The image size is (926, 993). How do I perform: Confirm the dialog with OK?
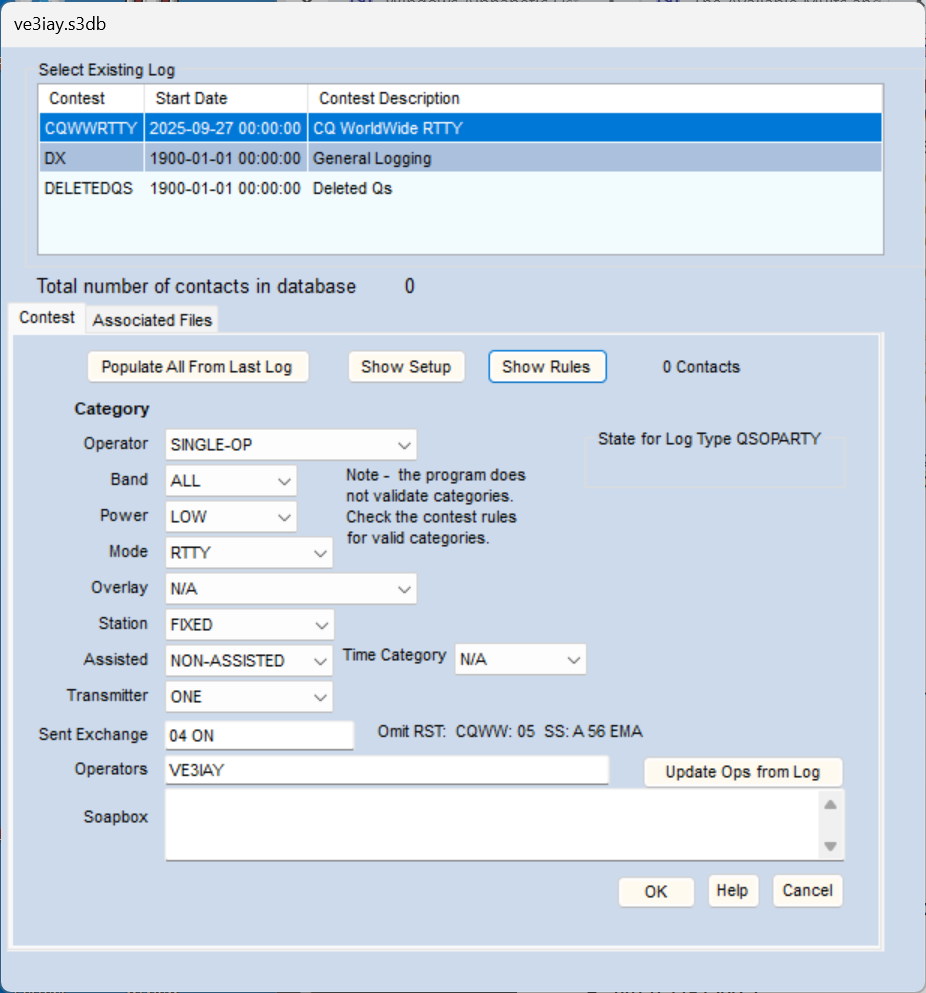coord(655,892)
